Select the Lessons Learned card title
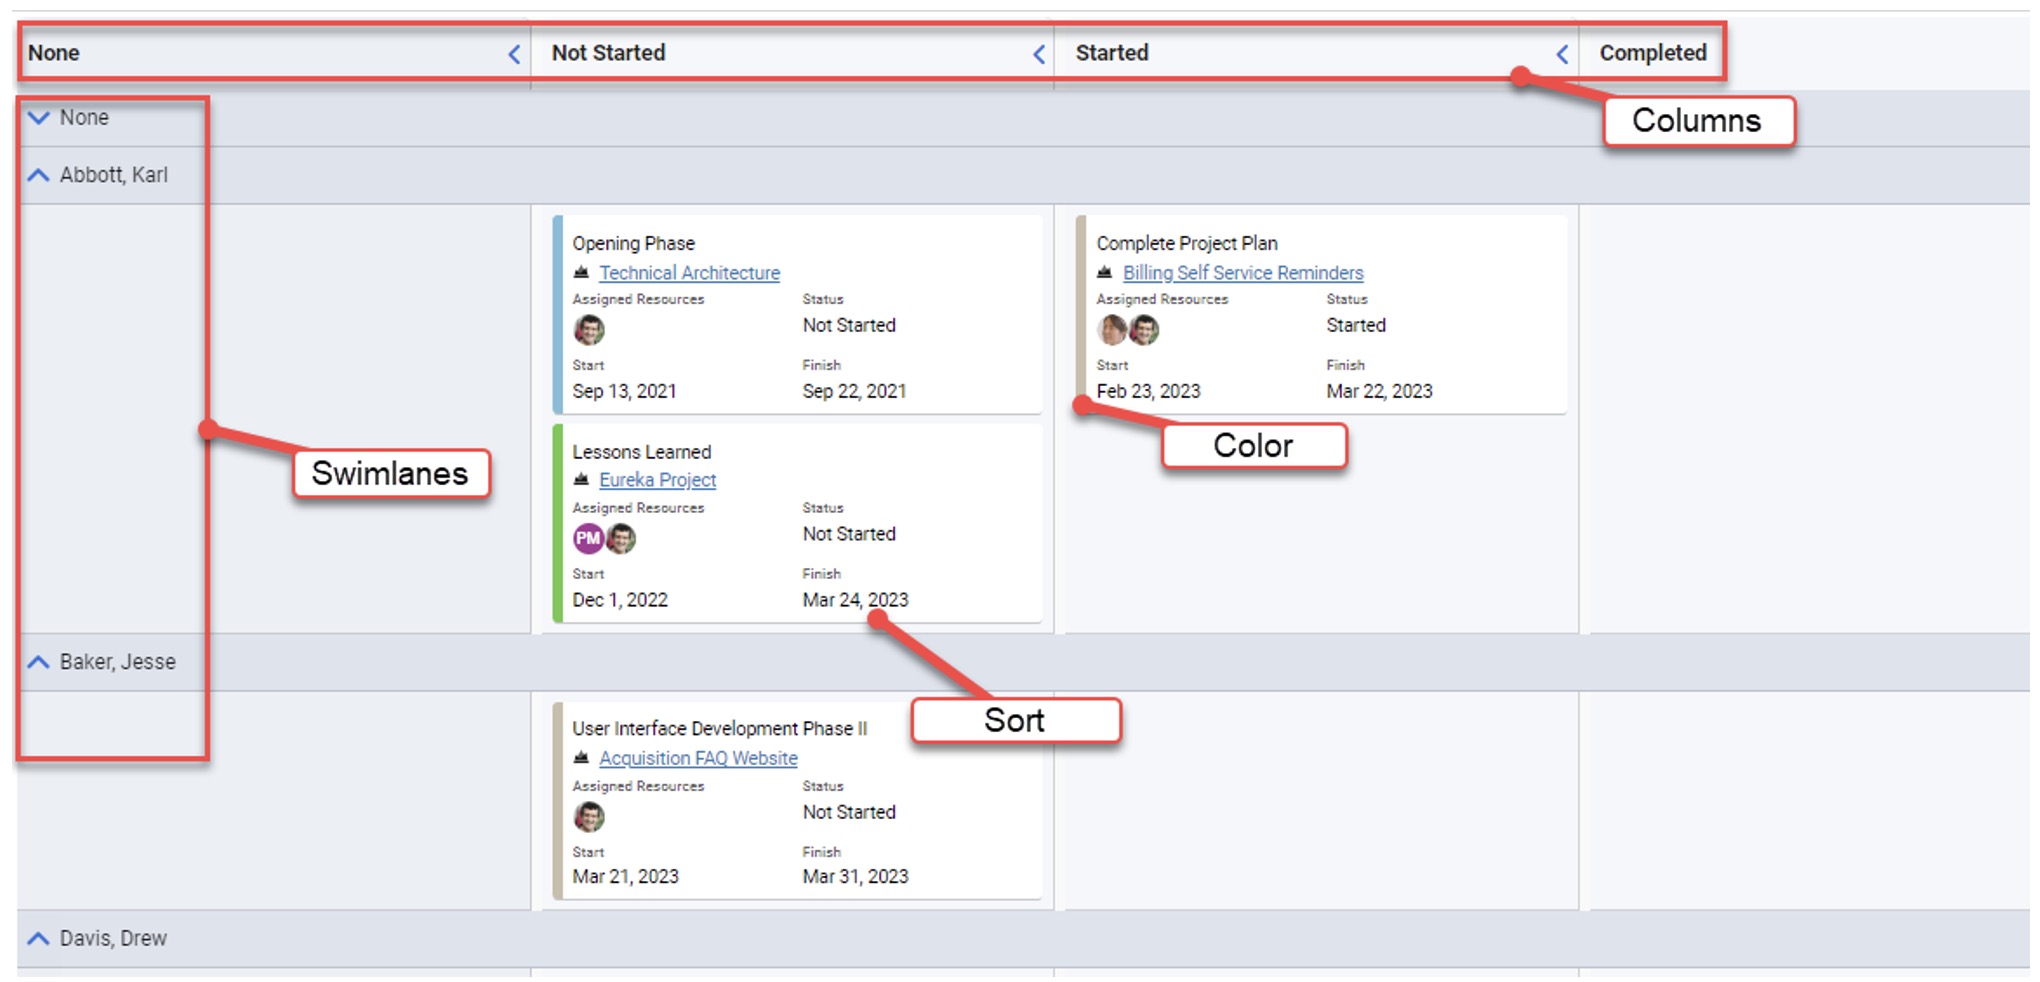2040x982 pixels. click(x=641, y=452)
